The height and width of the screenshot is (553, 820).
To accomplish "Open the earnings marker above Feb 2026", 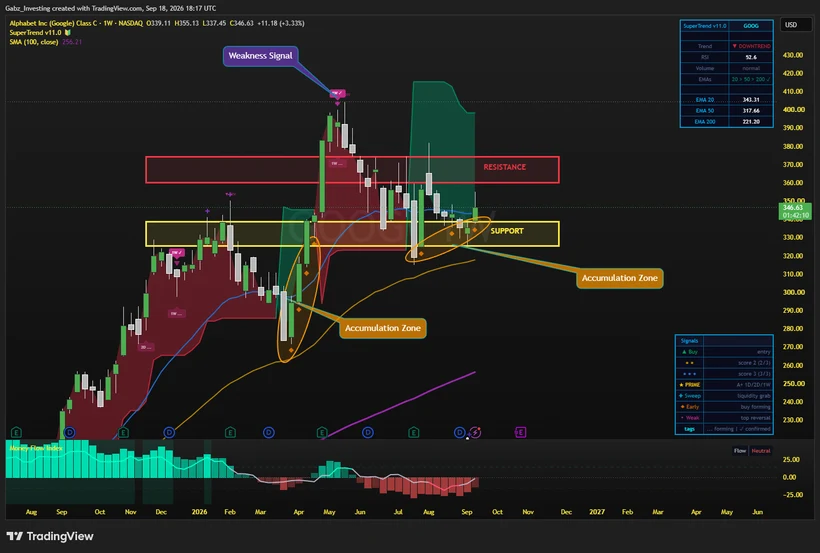I will click(230, 433).
